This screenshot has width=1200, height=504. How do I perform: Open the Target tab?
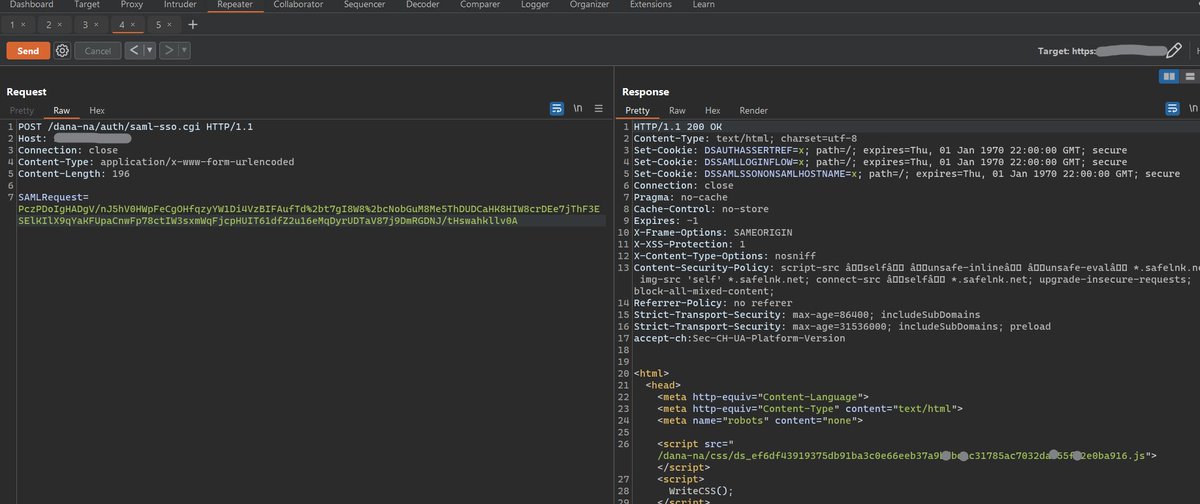pos(87,5)
